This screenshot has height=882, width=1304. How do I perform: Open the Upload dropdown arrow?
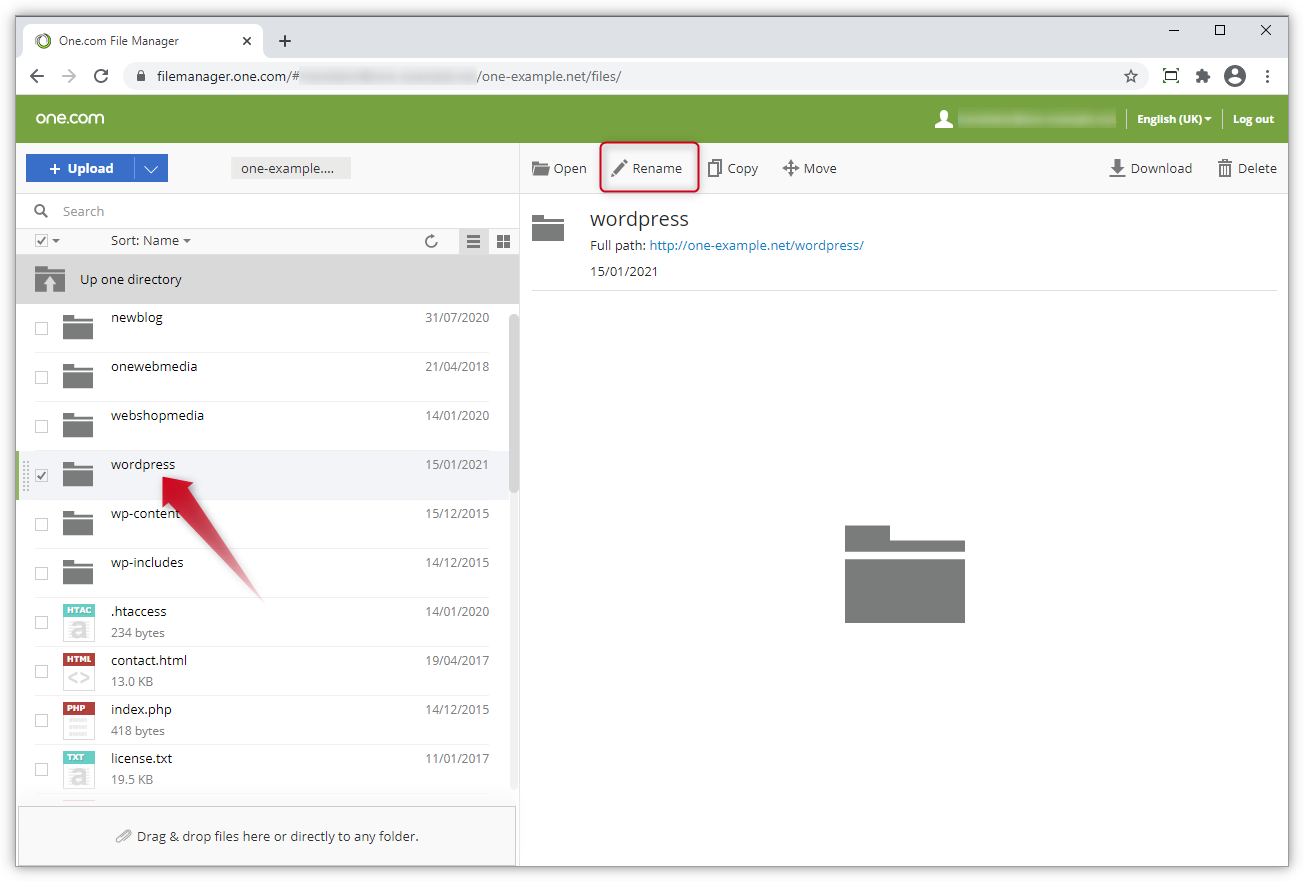point(151,167)
